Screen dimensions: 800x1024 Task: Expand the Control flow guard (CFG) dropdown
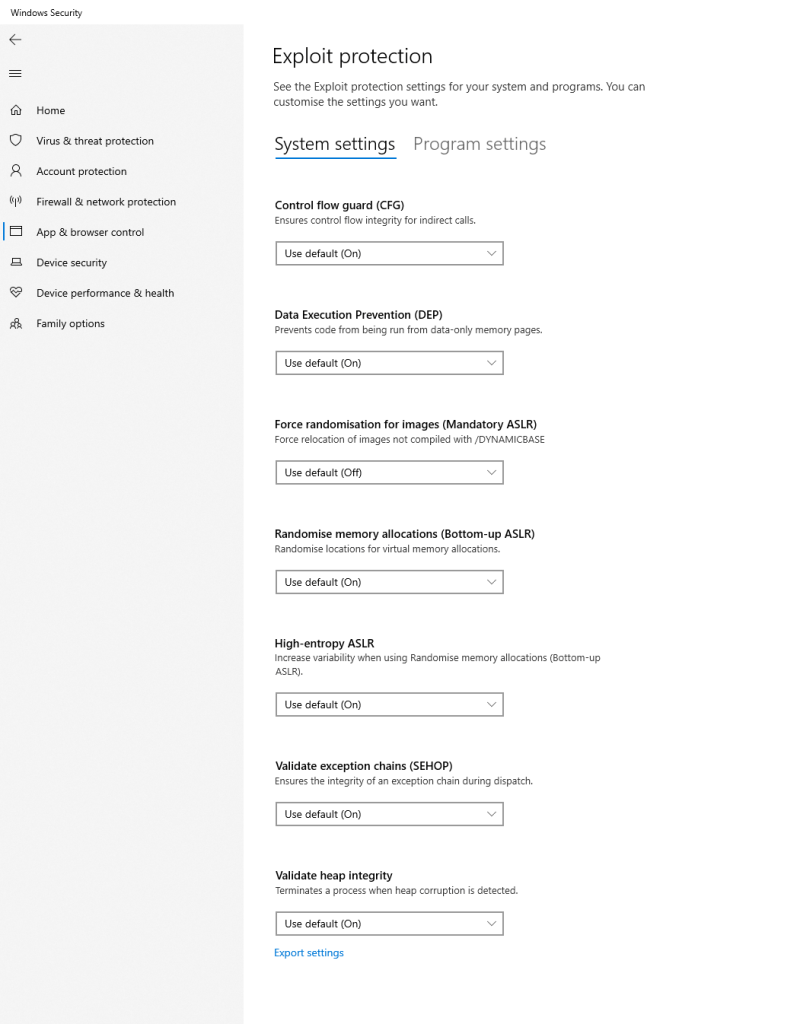(389, 254)
